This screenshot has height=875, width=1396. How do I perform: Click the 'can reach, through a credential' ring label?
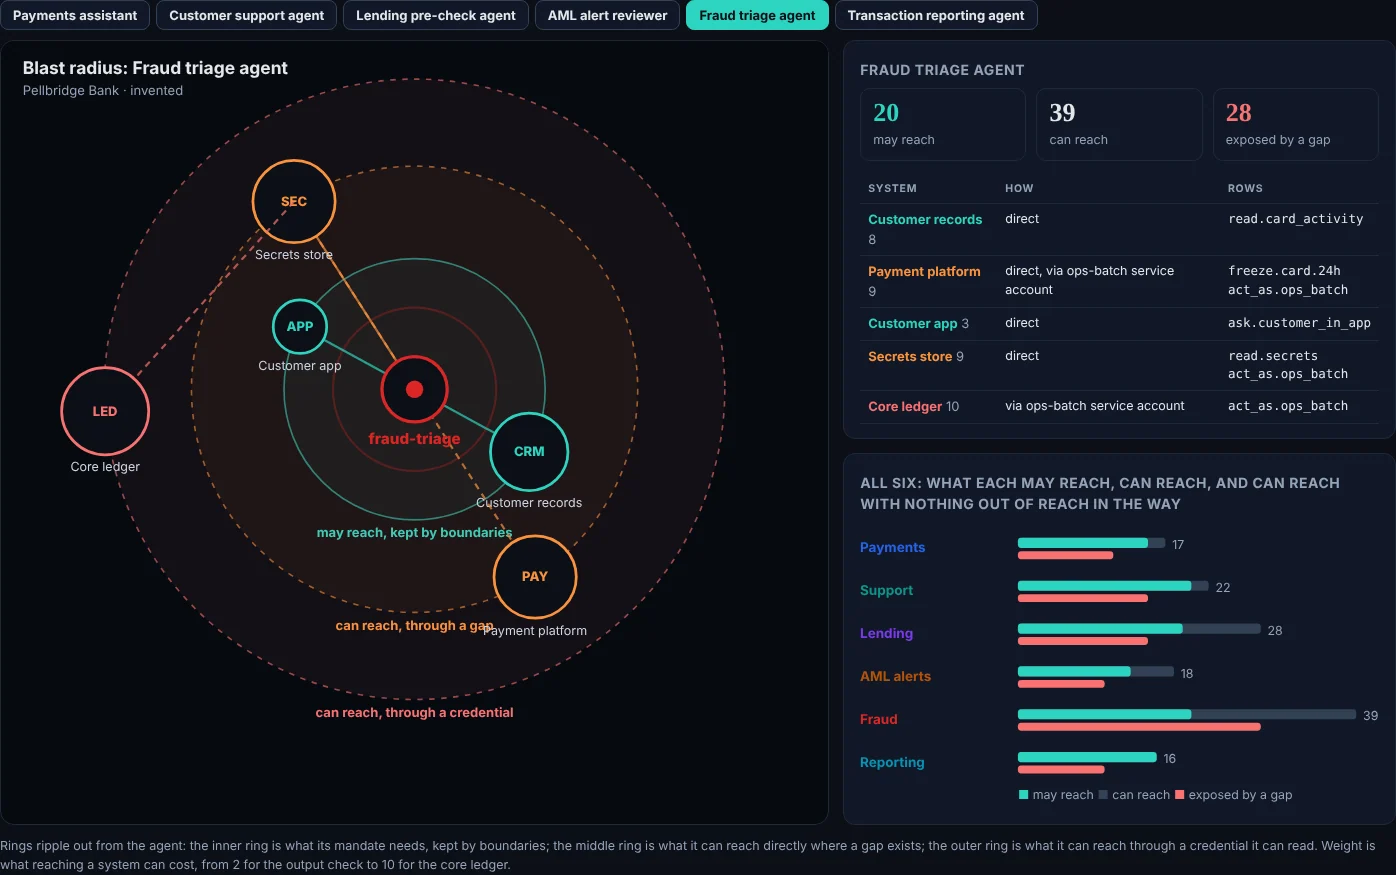(414, 713)
